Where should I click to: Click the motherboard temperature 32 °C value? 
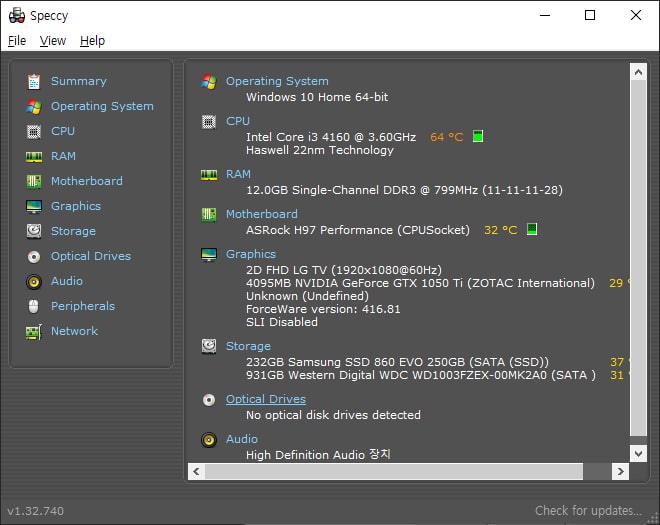(x=500, y=230)
